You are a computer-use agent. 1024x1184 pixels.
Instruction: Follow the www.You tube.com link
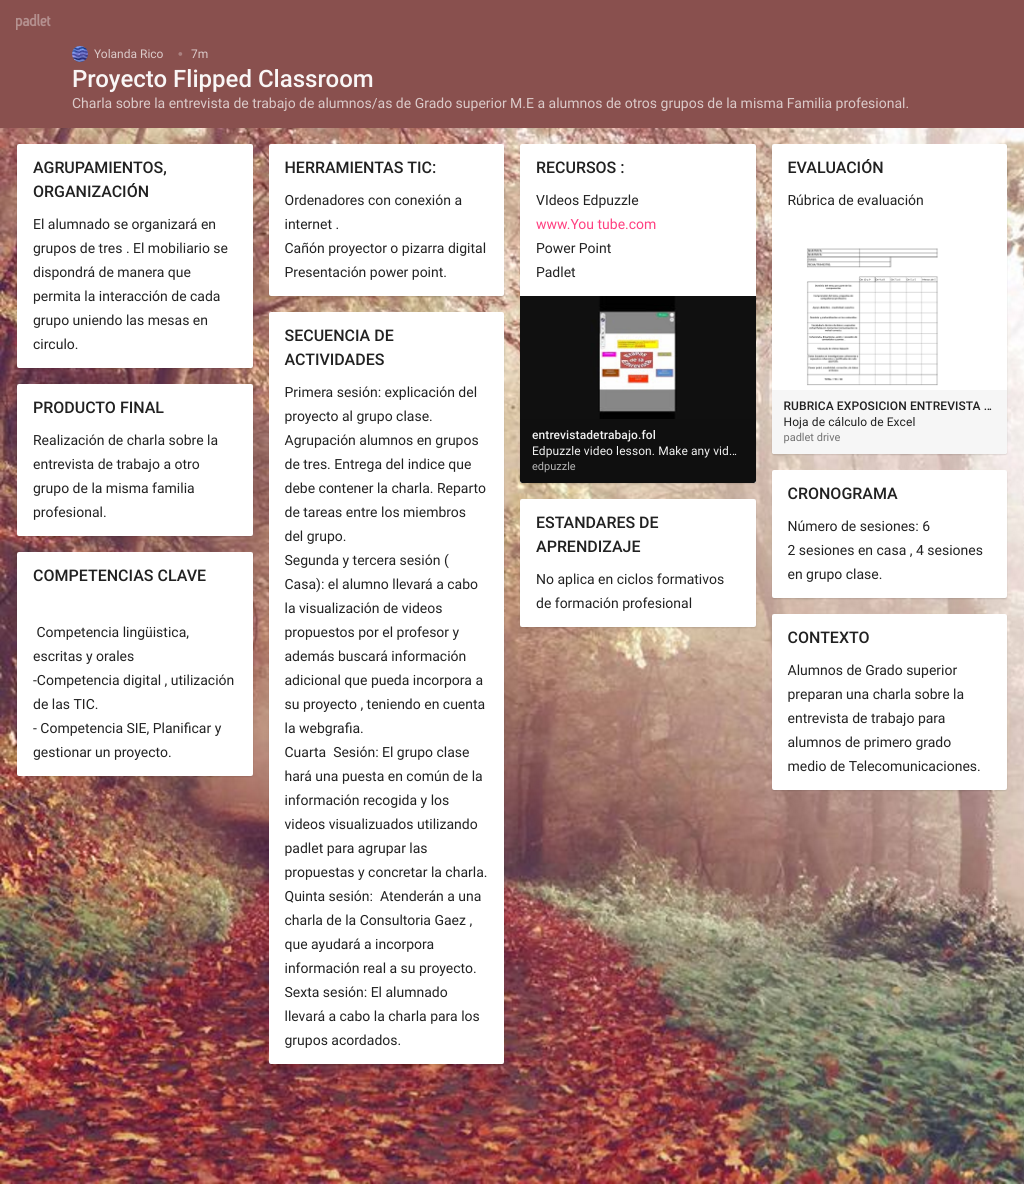click(x=596, y=224)
